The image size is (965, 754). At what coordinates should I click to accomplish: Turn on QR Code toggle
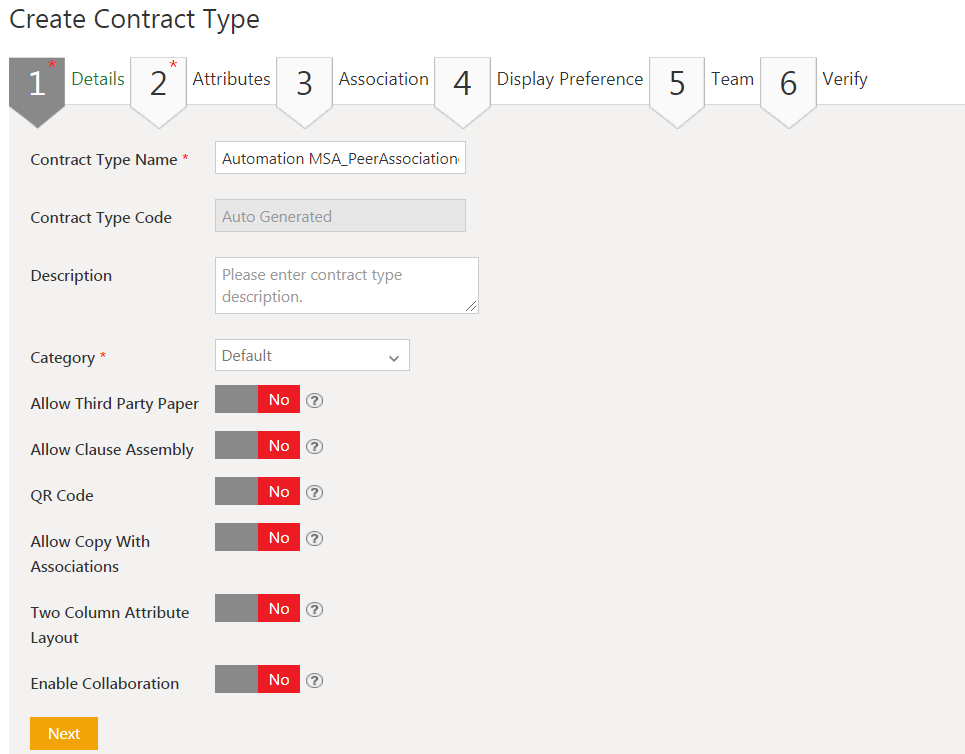tap(257, 493)
